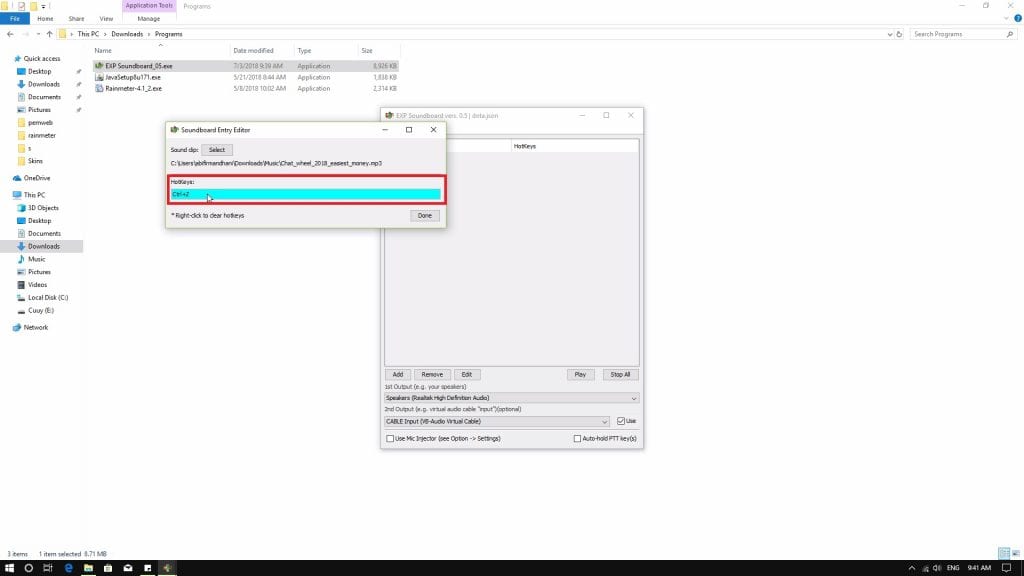The height and width of the screenshot is (576, 1024).
Task: Open Quick access in navigation pane
Action: 41,59
